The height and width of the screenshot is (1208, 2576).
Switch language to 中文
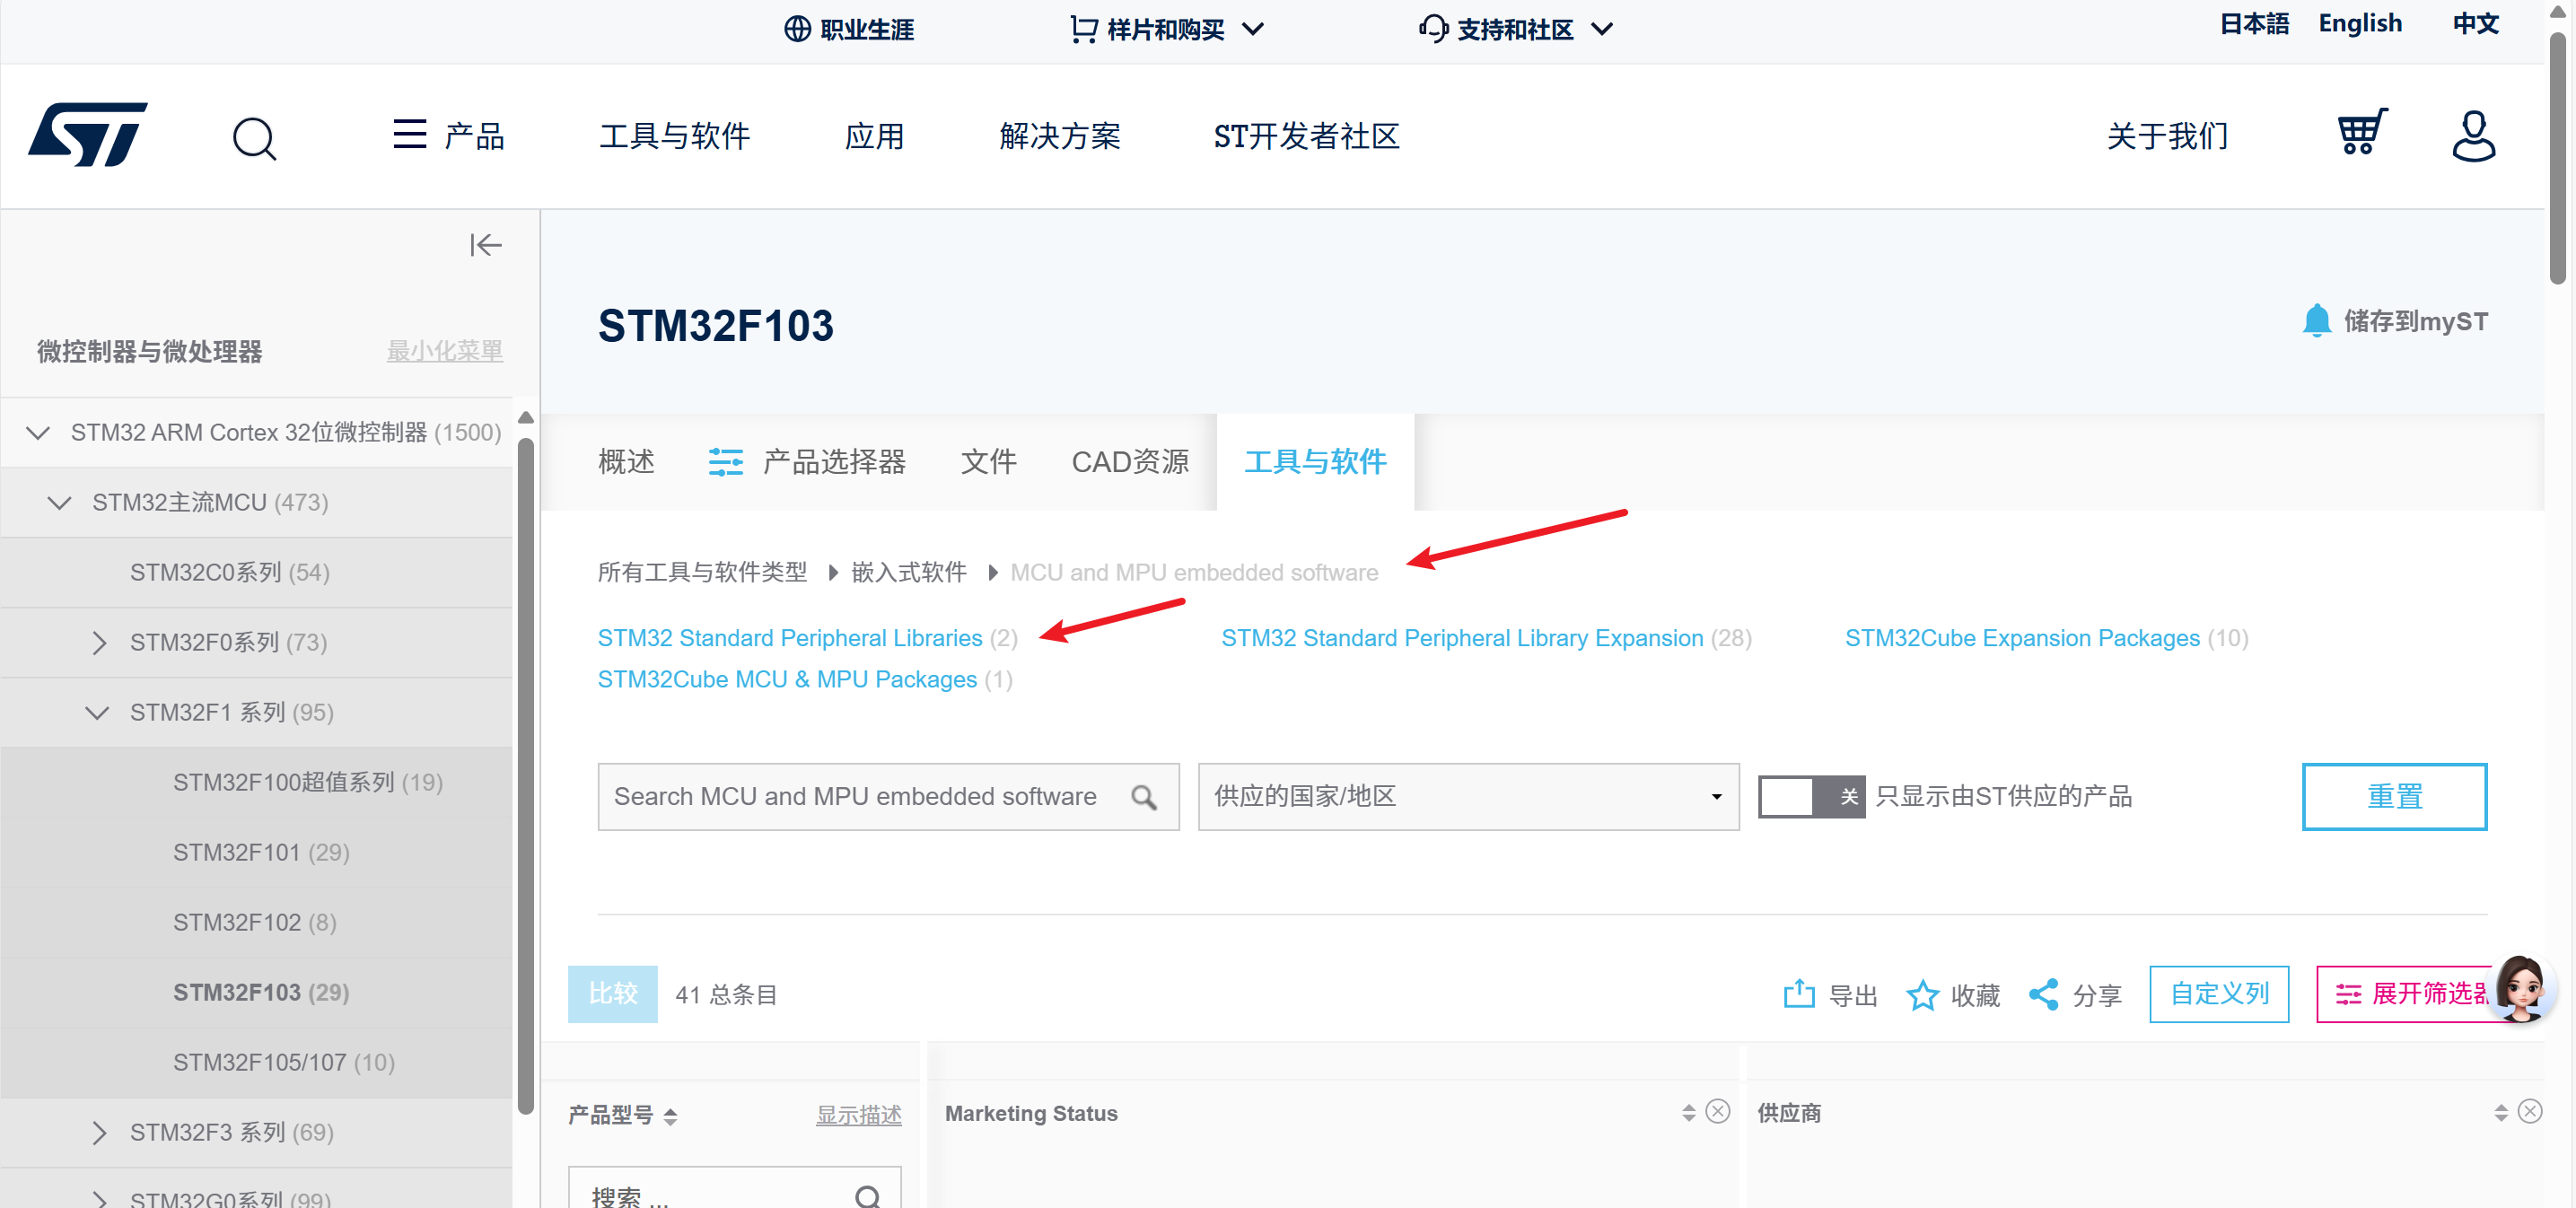click(2475, 23)
